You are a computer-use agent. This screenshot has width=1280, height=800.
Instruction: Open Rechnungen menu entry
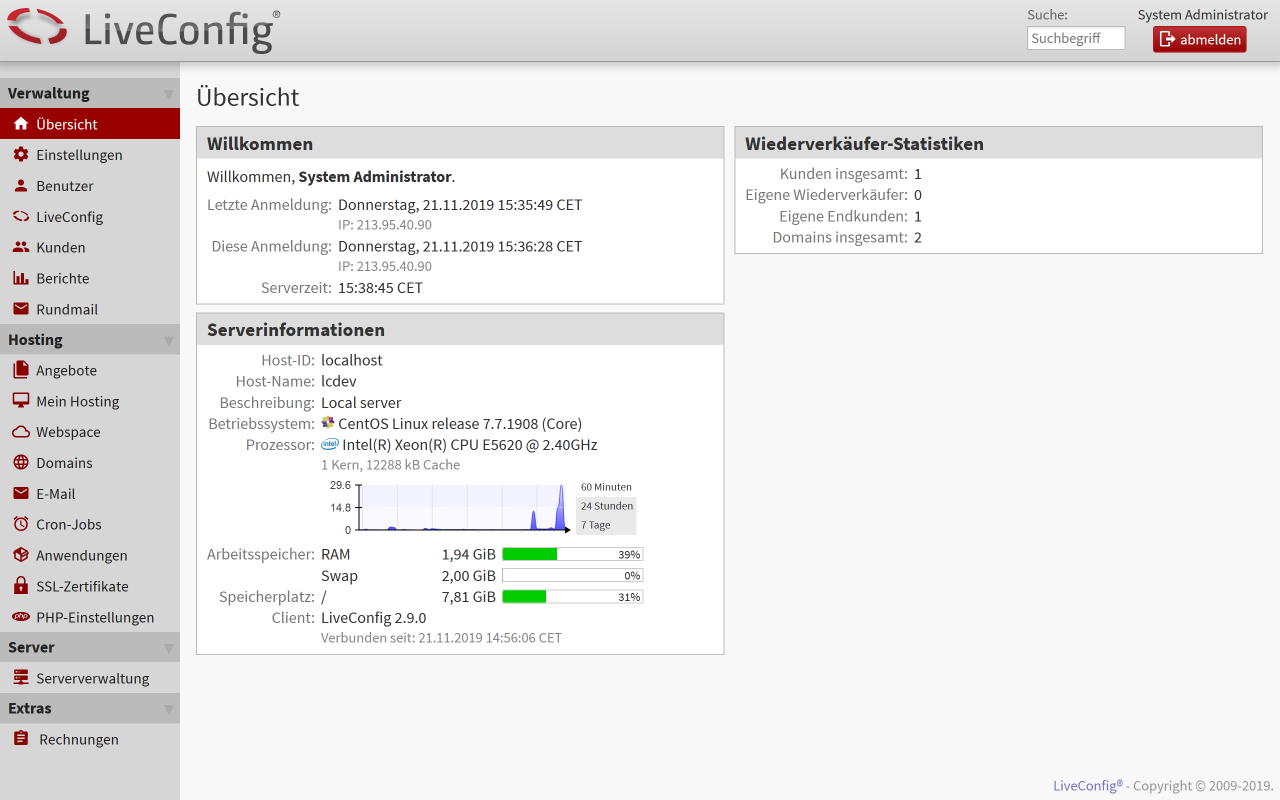[x=90, y=739]
